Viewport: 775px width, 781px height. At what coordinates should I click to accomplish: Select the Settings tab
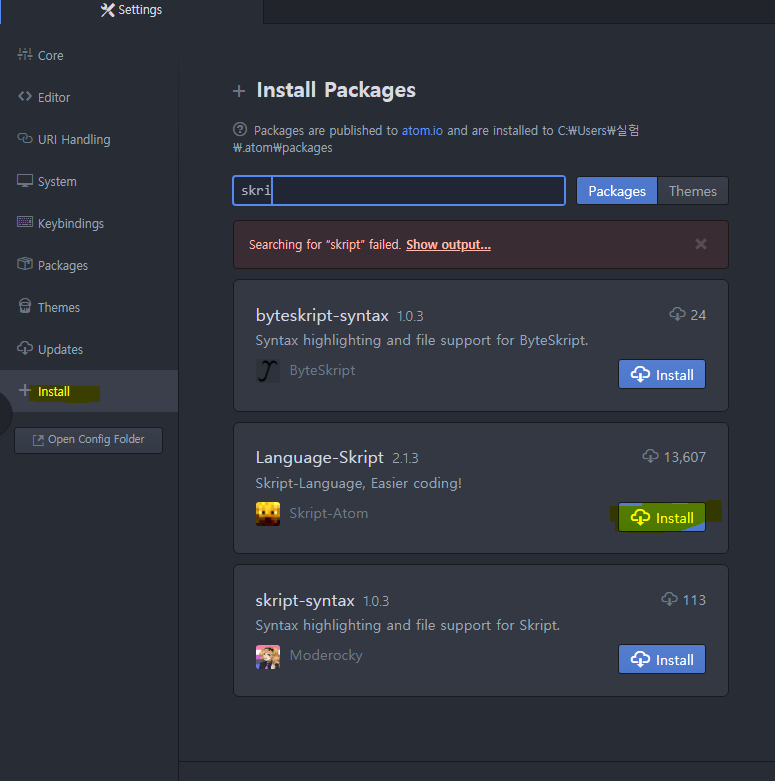click(131, 10)
